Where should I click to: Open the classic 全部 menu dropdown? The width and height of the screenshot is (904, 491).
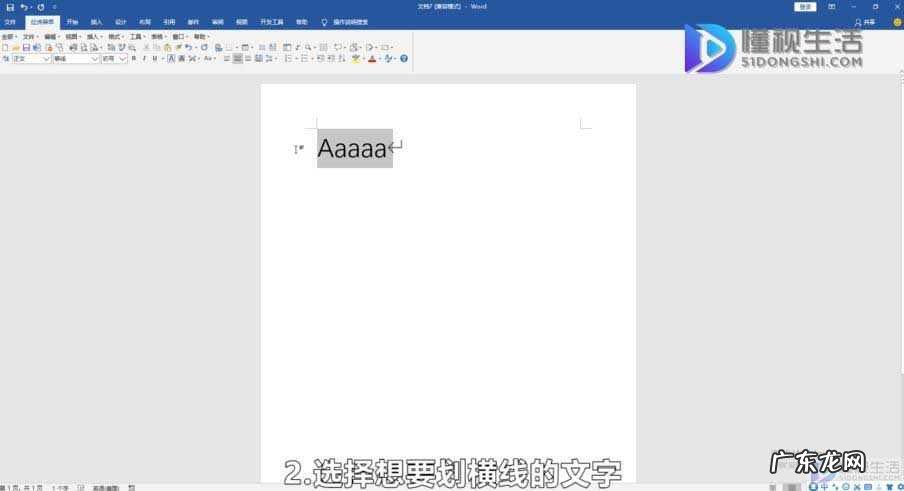coord(9,37)
